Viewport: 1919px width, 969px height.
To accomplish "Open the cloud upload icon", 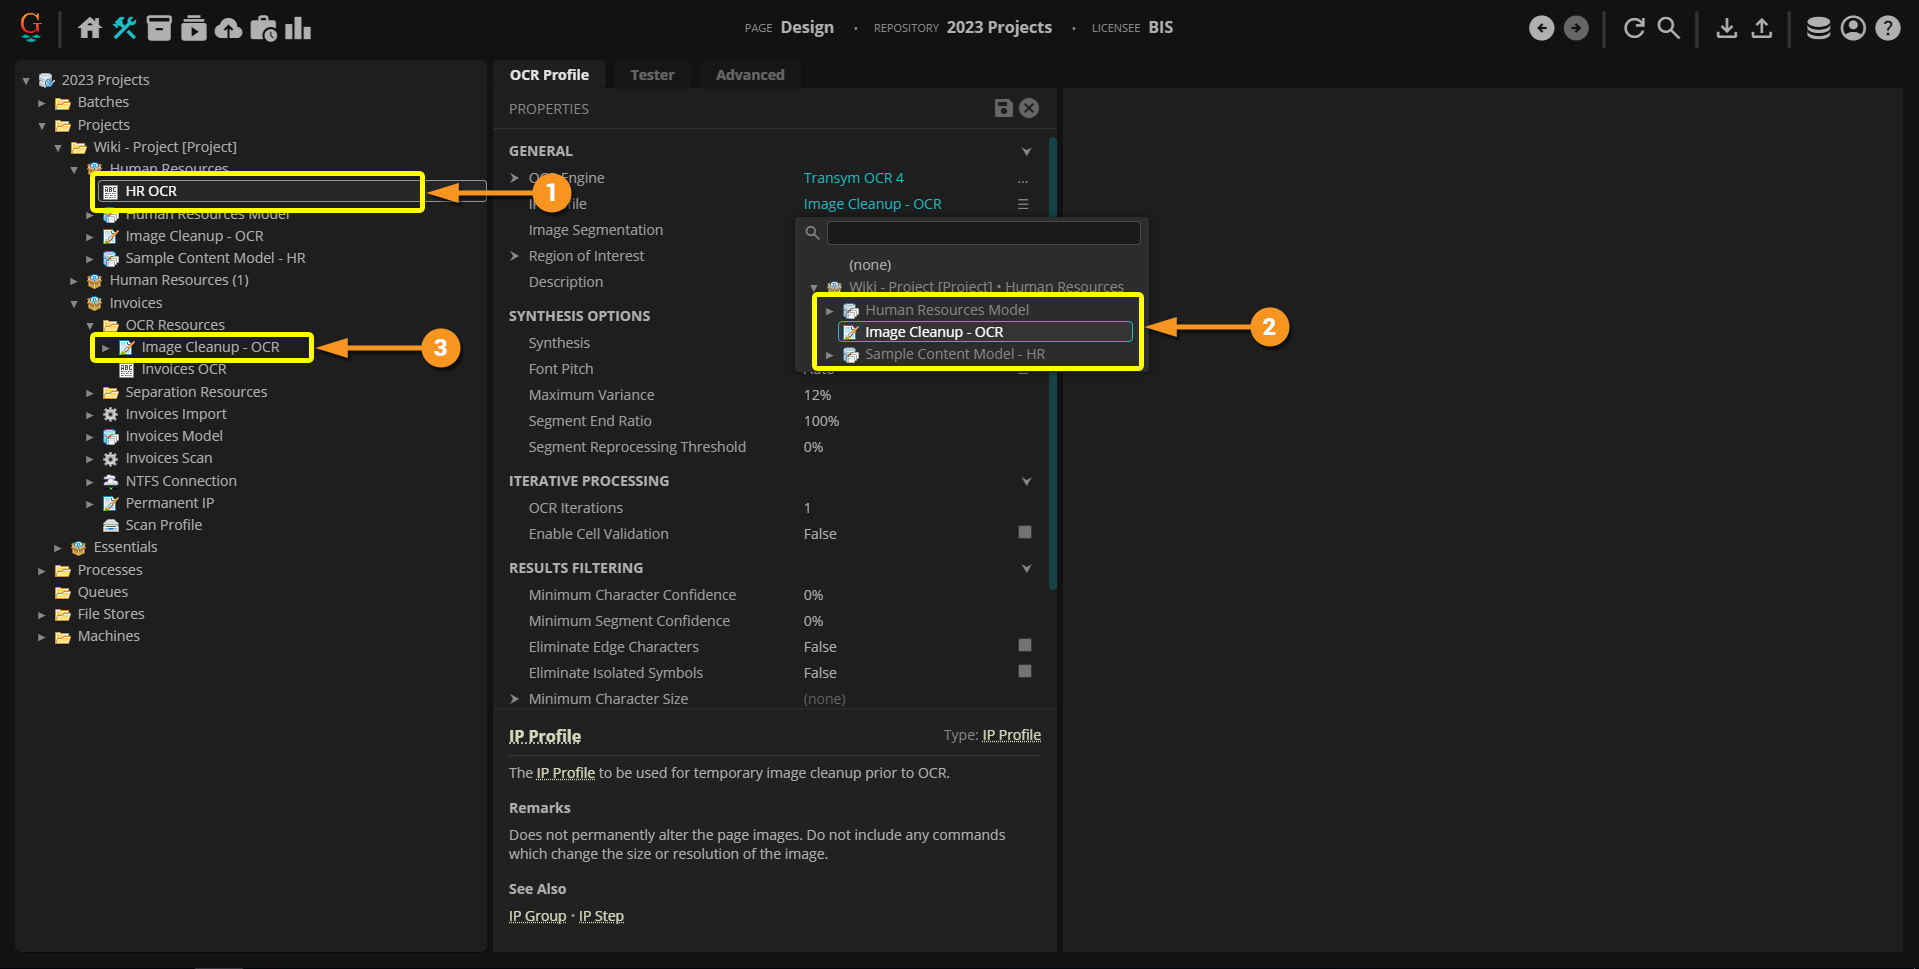I will click(229, 28).
